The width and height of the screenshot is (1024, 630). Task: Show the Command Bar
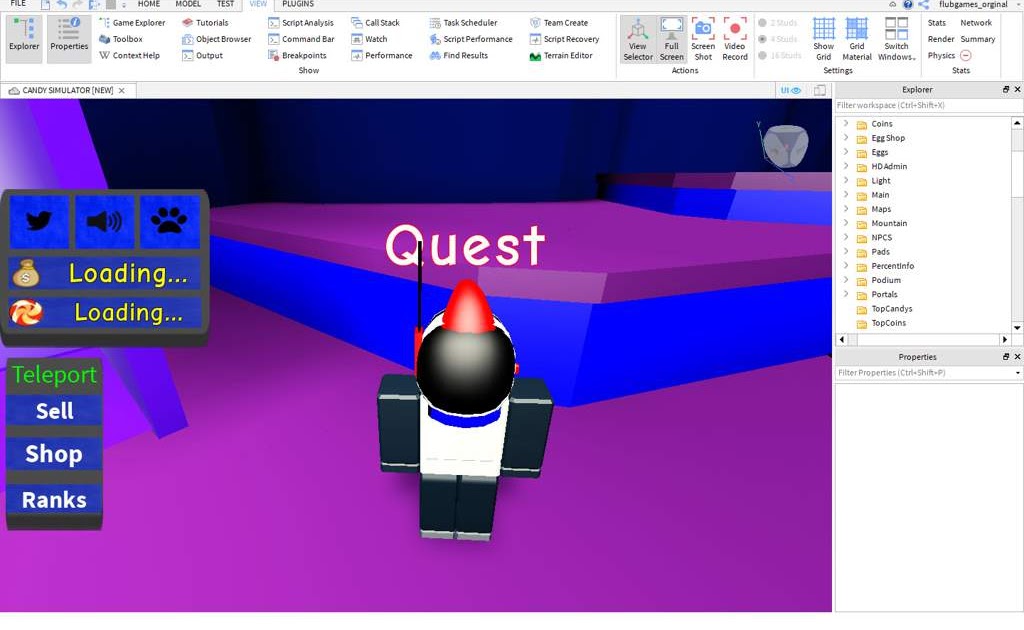coord(301,39)
